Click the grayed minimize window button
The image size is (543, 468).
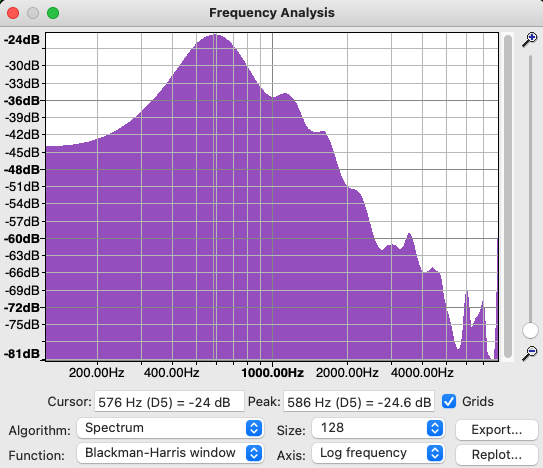click(x=33, y=13)
